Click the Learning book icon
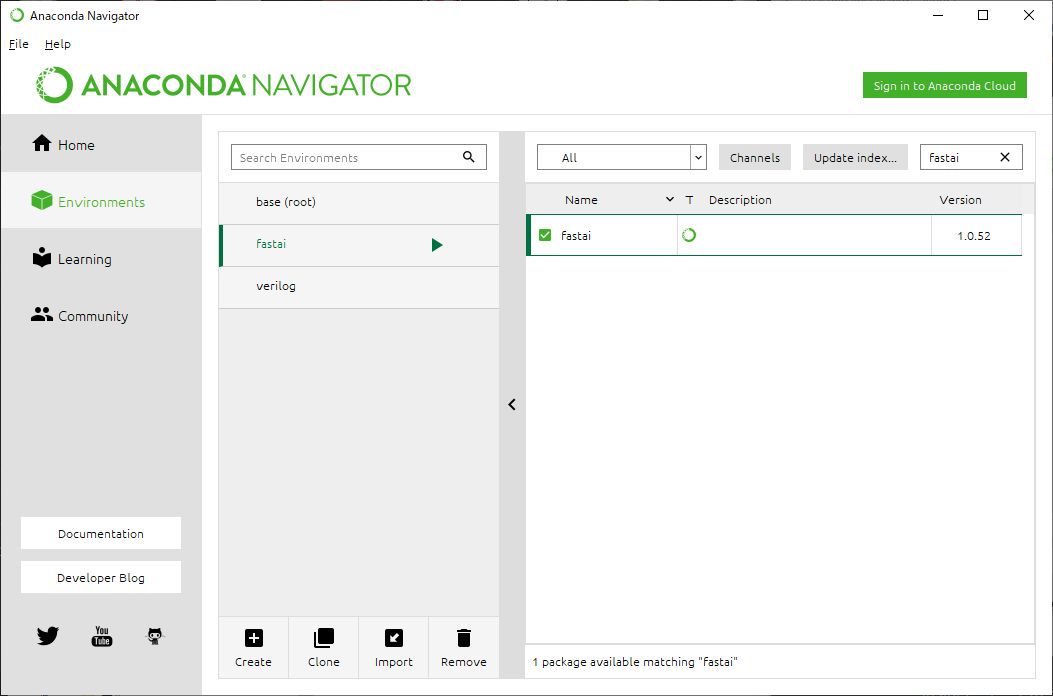The width and height of the screenshot is (1053, 696). [42, 258]
